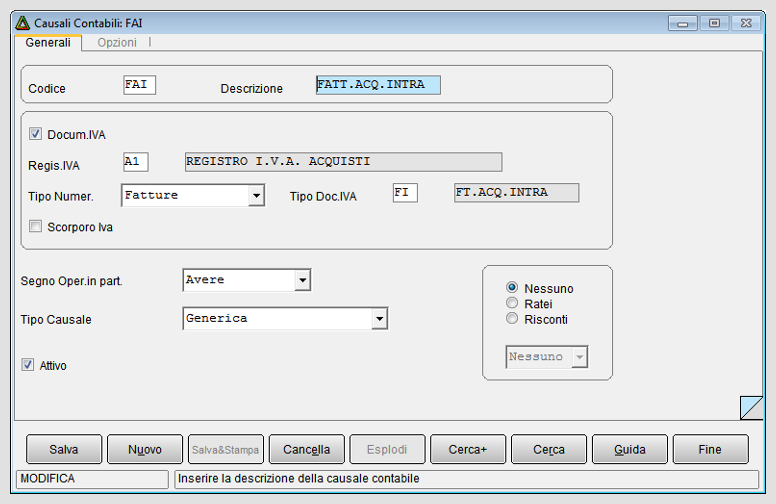Click the Nuovo button
The width and height of the screenshot is (776, 504).
tap(145, 449)
